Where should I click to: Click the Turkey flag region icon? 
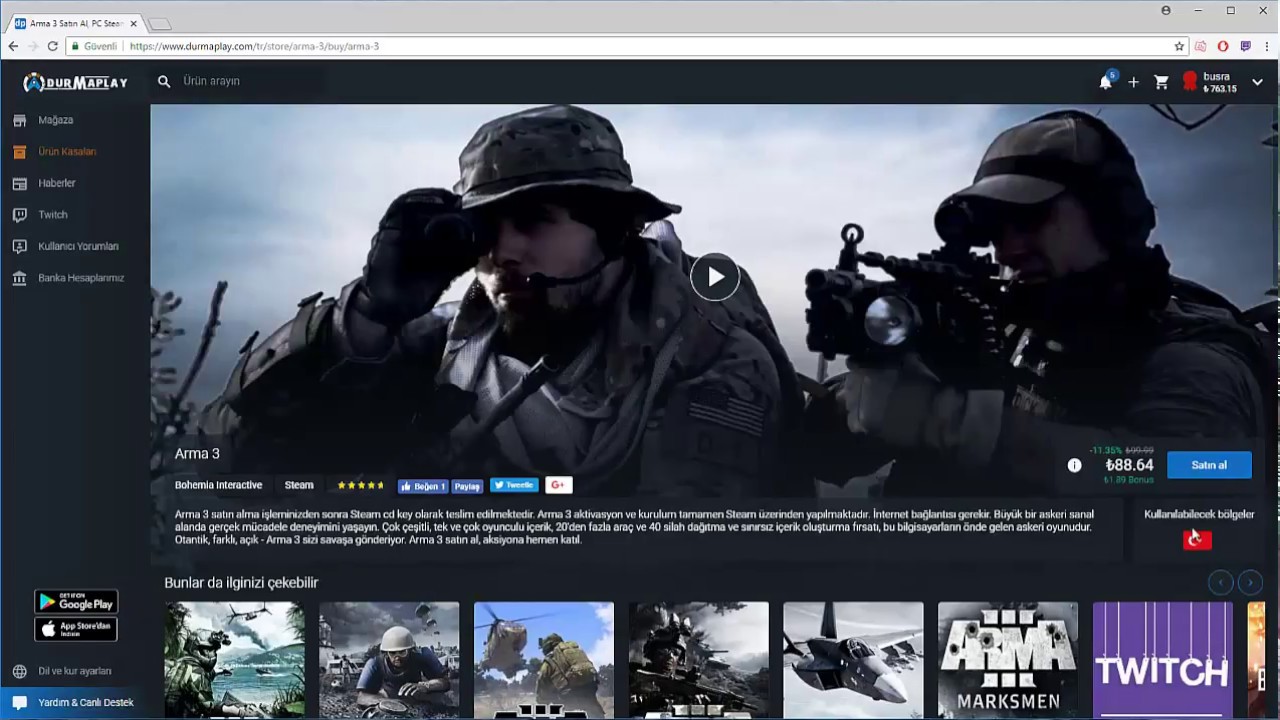pos(1197,540)
